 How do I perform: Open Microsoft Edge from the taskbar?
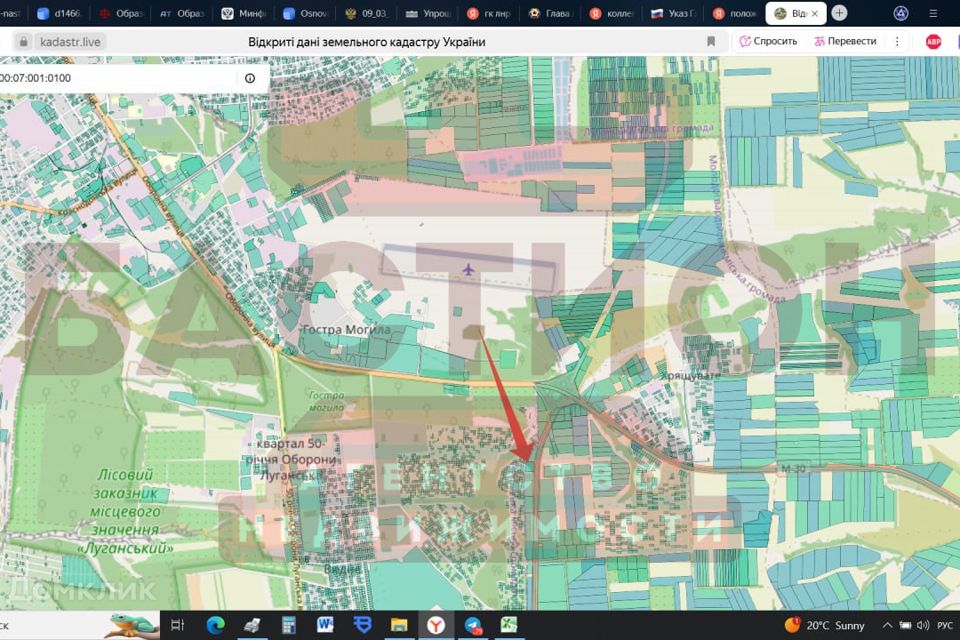point(215,625)
